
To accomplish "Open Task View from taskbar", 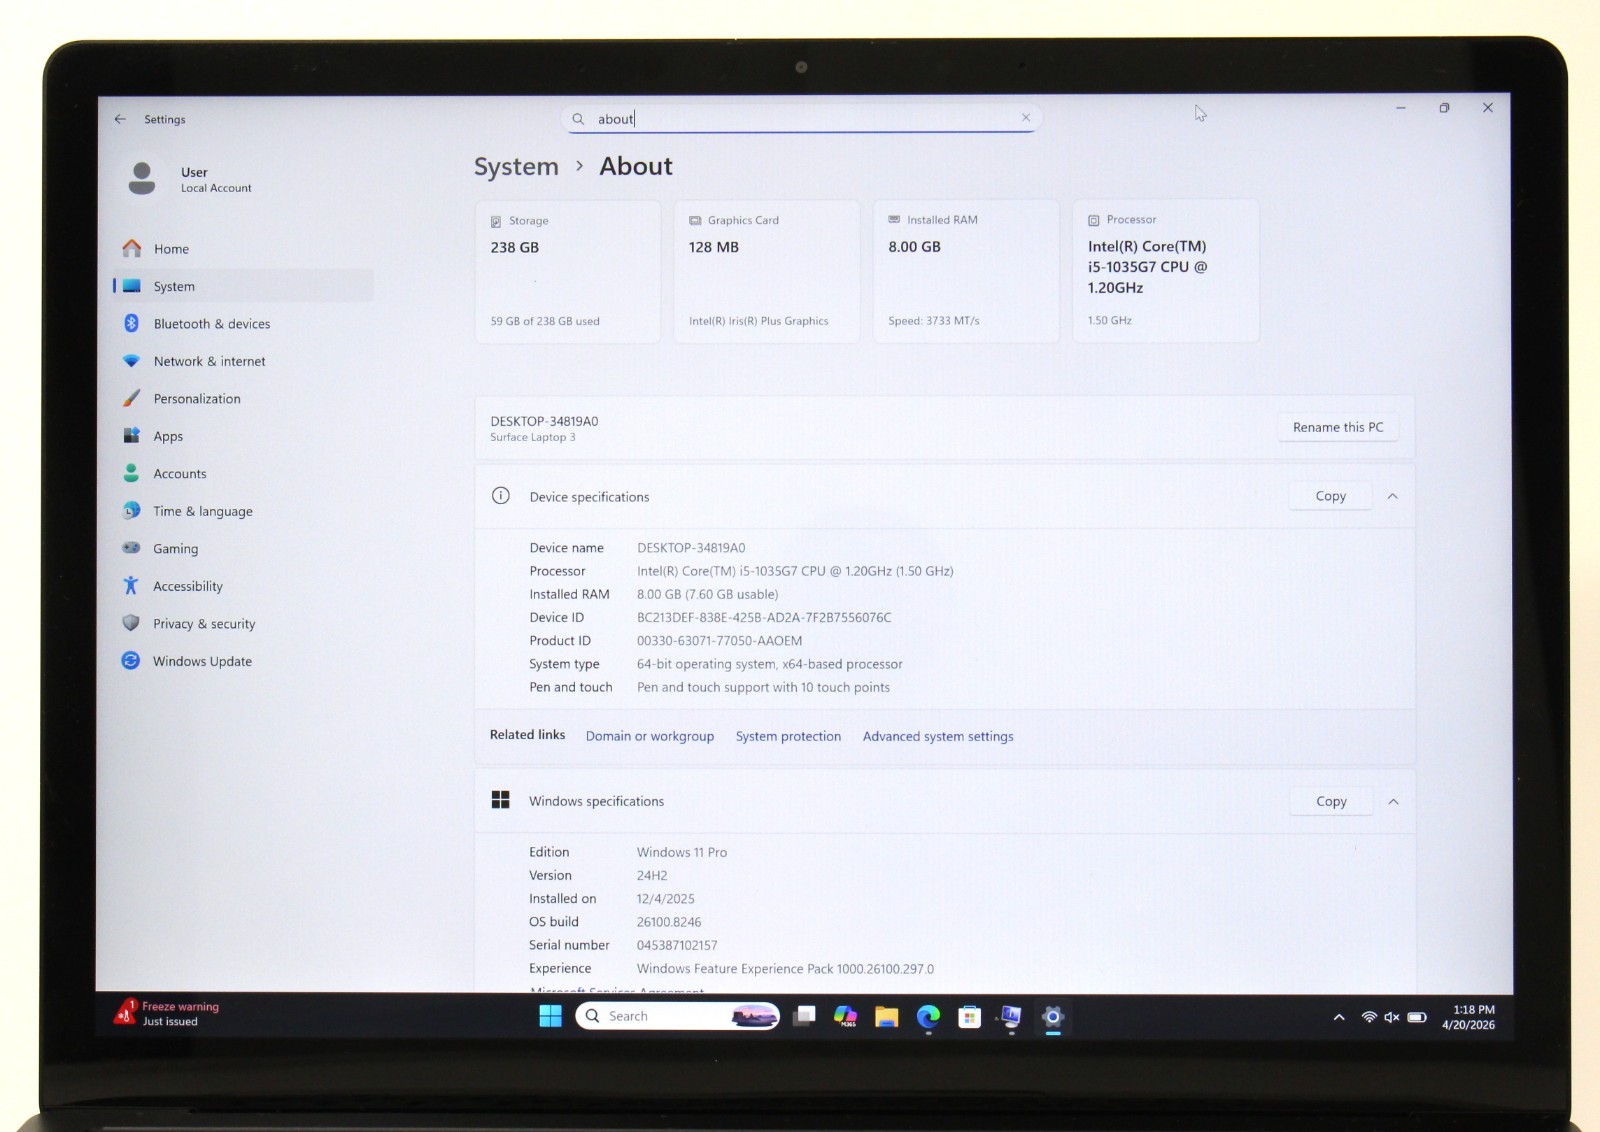I will pos(804,1016).
